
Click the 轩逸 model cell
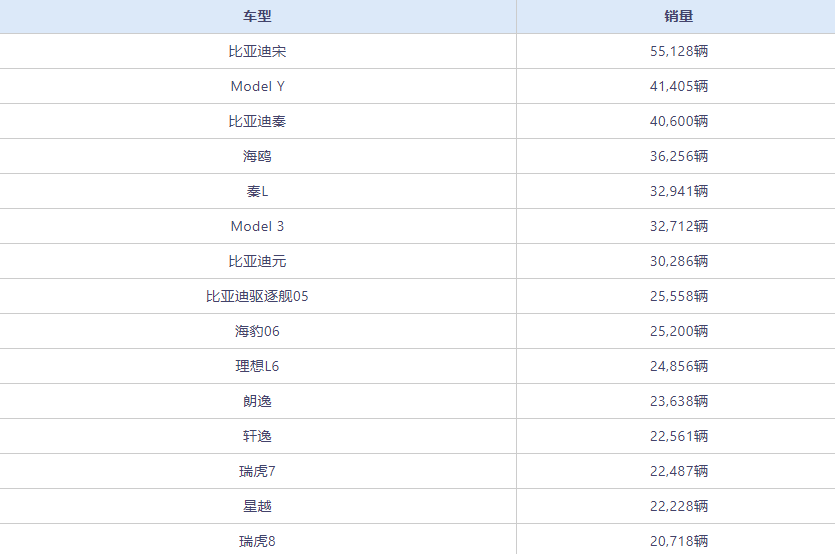(257, 436)
